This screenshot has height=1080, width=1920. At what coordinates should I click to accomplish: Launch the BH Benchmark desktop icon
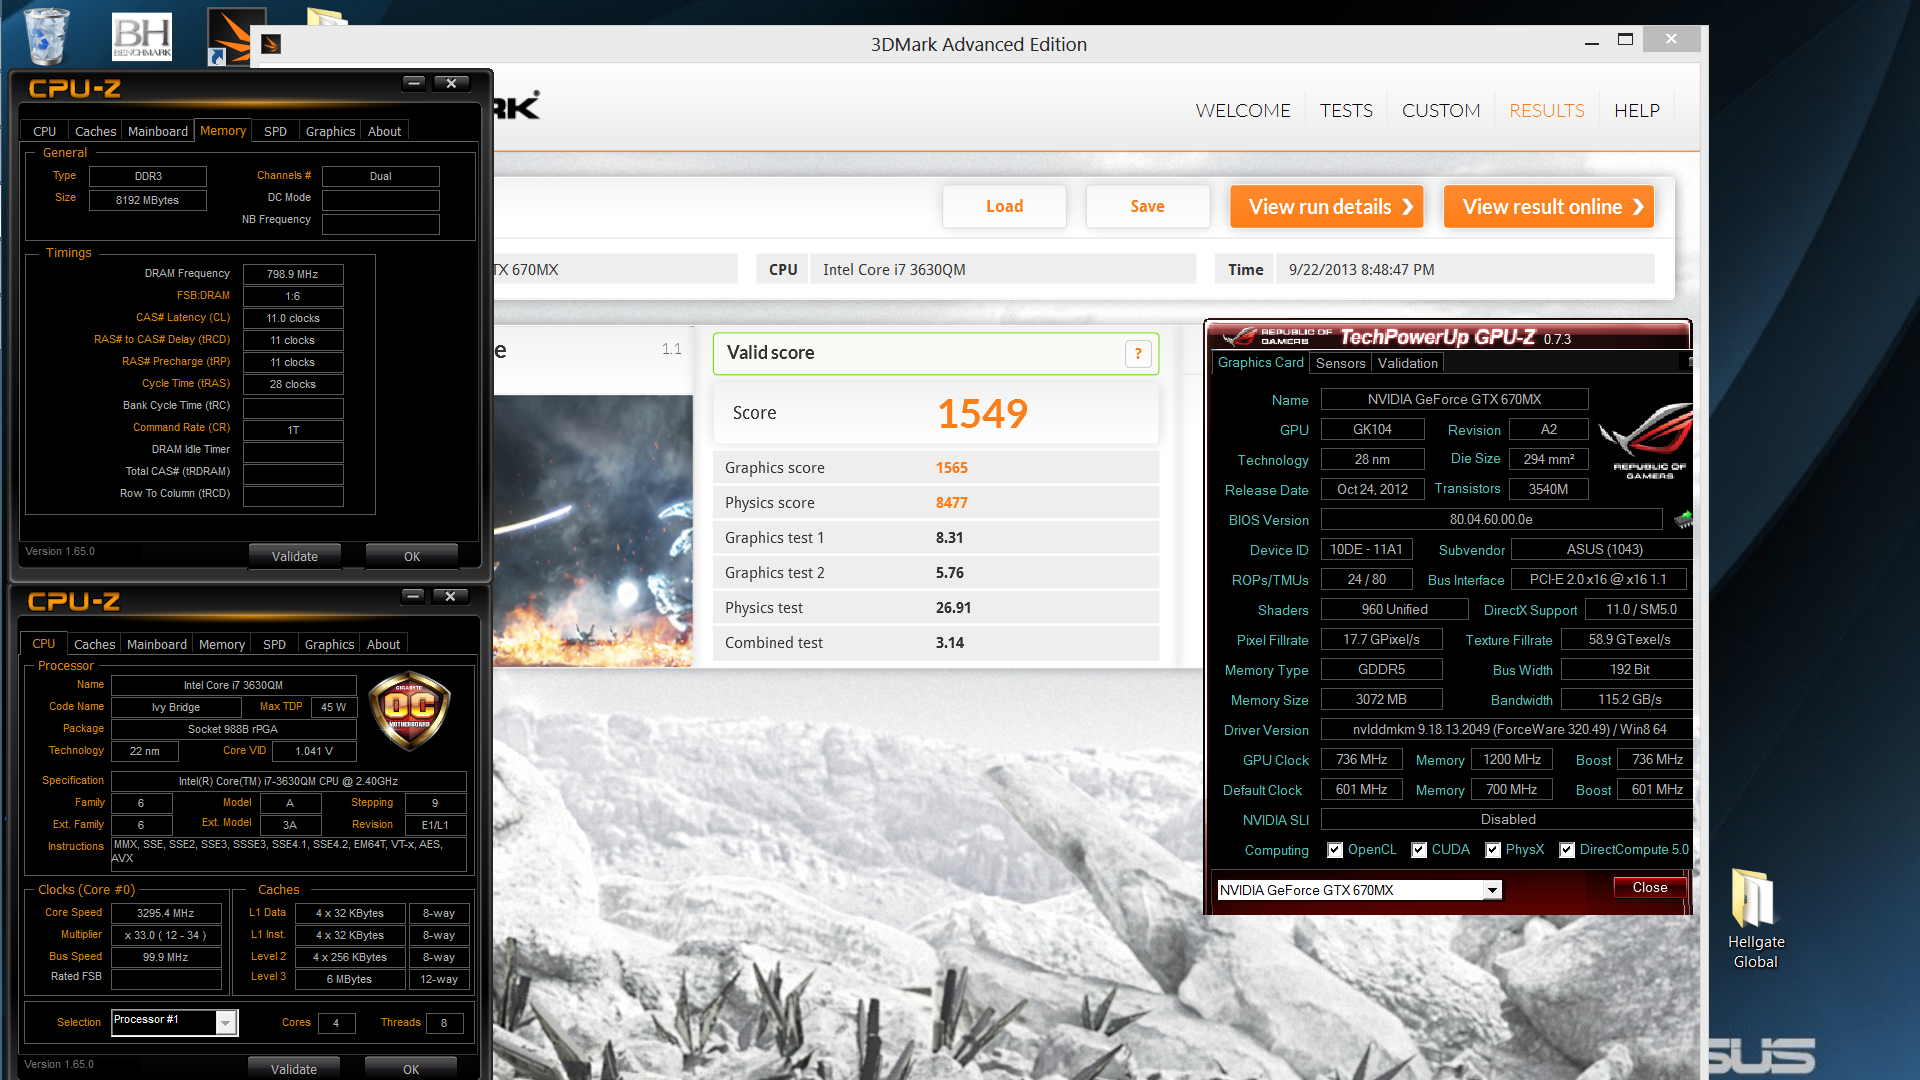click(x=142, y=37)
